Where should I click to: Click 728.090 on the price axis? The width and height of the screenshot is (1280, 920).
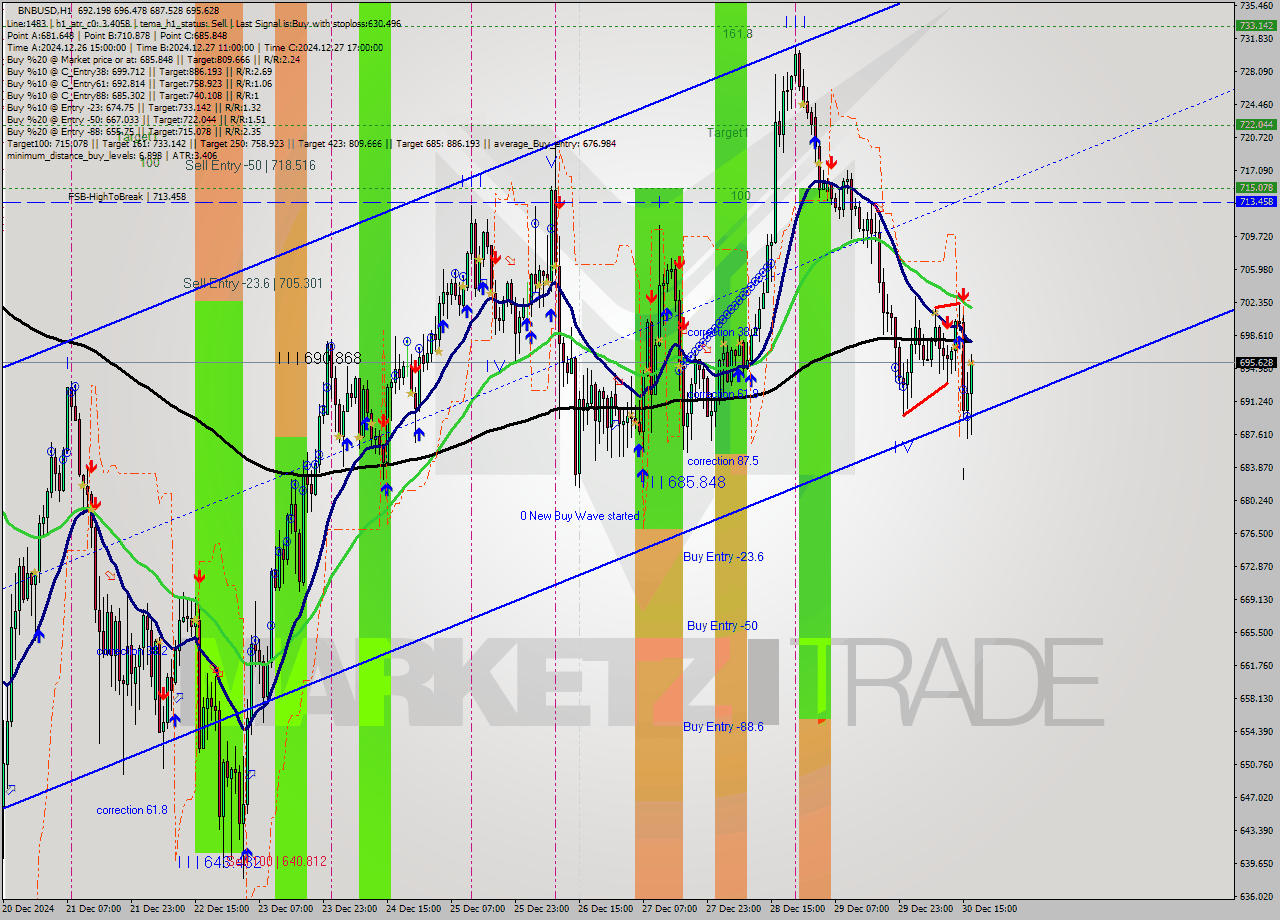[x=1256, y=72]
